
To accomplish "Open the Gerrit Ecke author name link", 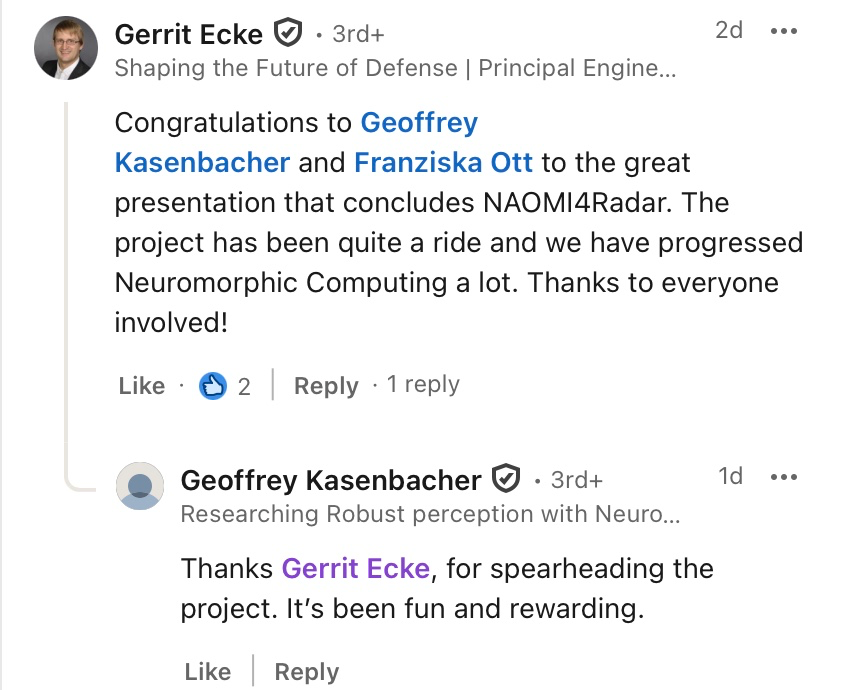I will 189,34.
